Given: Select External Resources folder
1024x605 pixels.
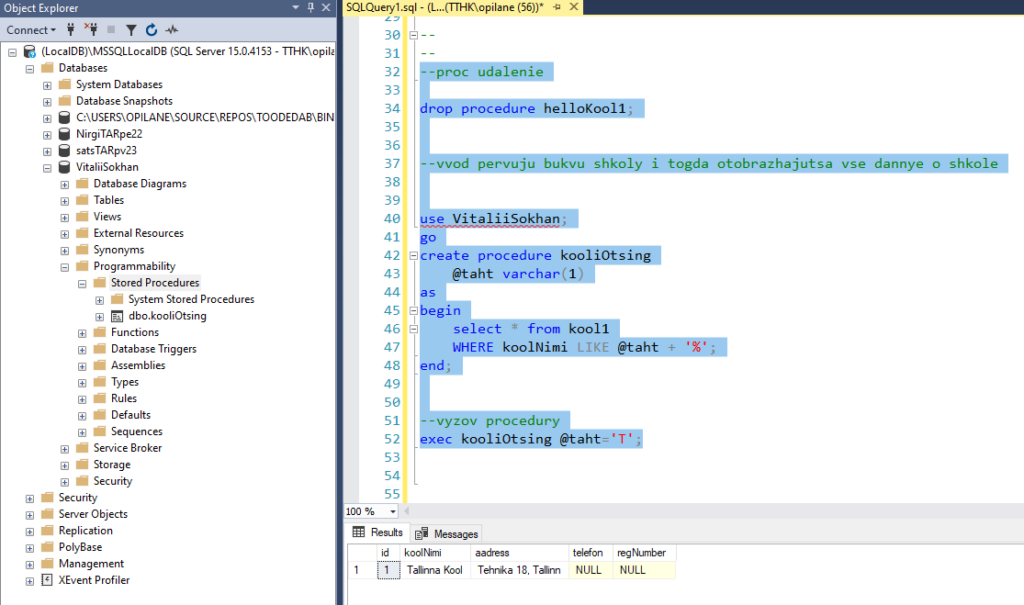Looking at the screenshot, I should pyautogui.click(x=138, y=233).
